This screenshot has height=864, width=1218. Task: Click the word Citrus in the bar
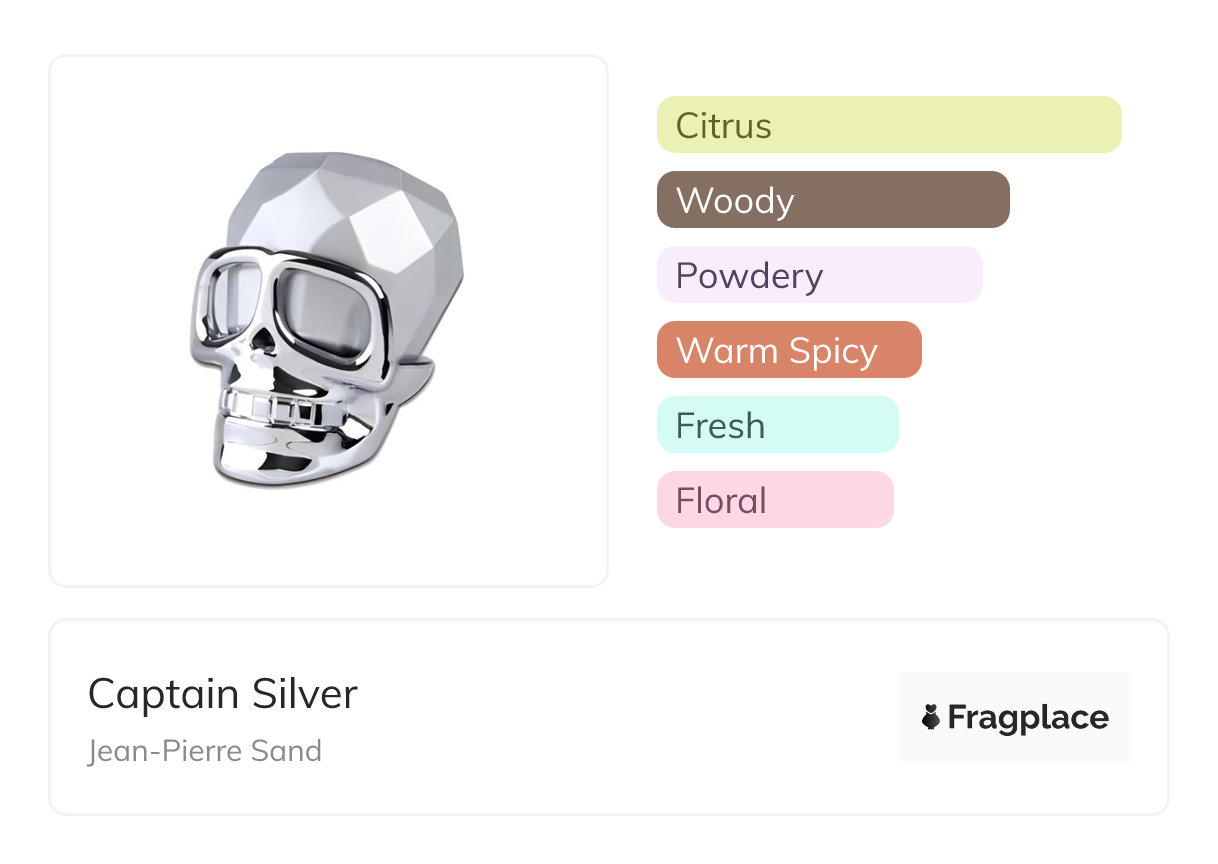(x=723, y=126)
